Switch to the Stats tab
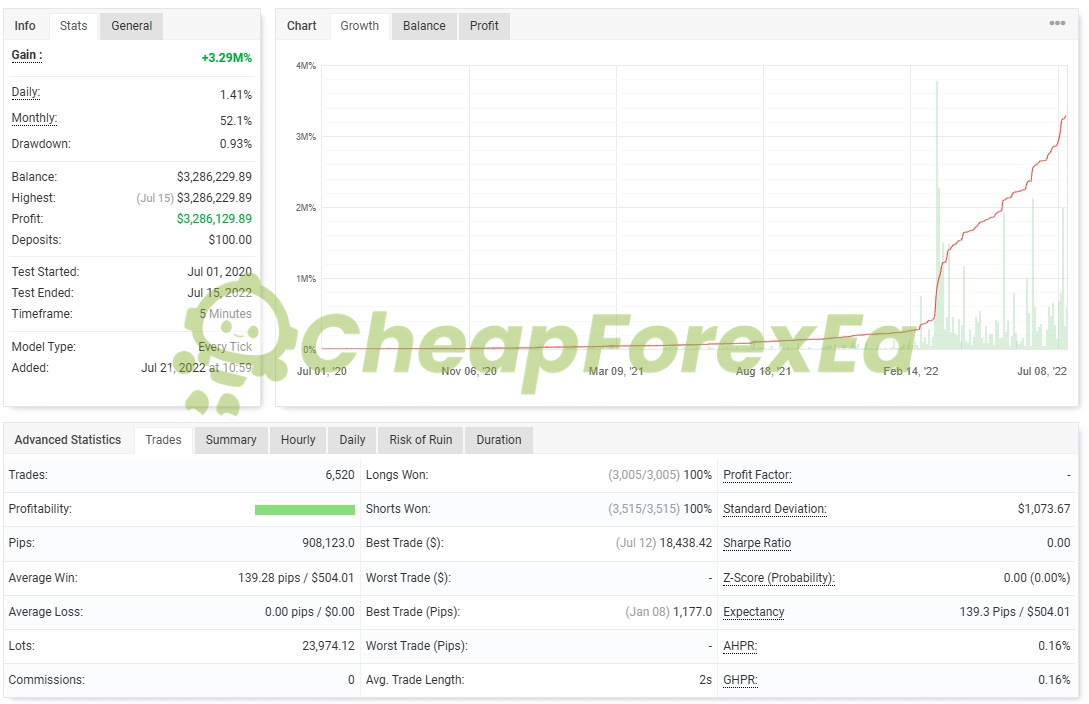1089x704 pixels. click(73, 26)
